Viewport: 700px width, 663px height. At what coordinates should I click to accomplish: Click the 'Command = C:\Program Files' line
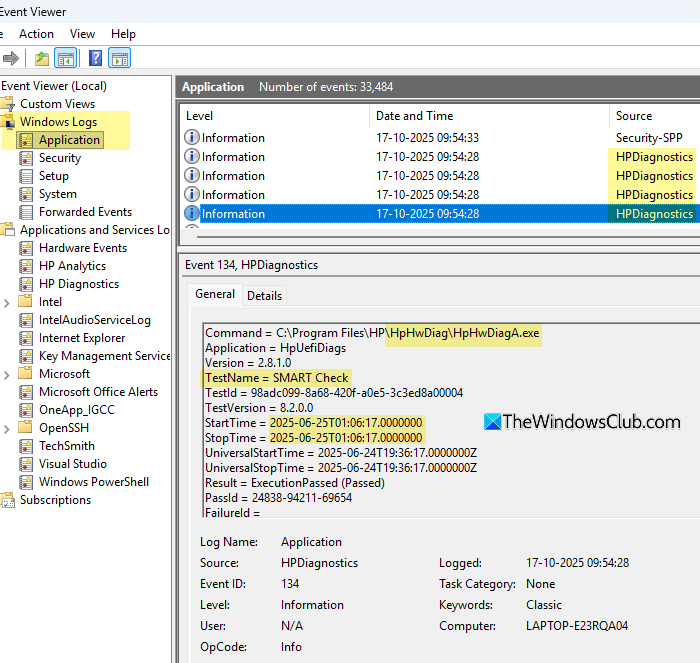[372, 333]
